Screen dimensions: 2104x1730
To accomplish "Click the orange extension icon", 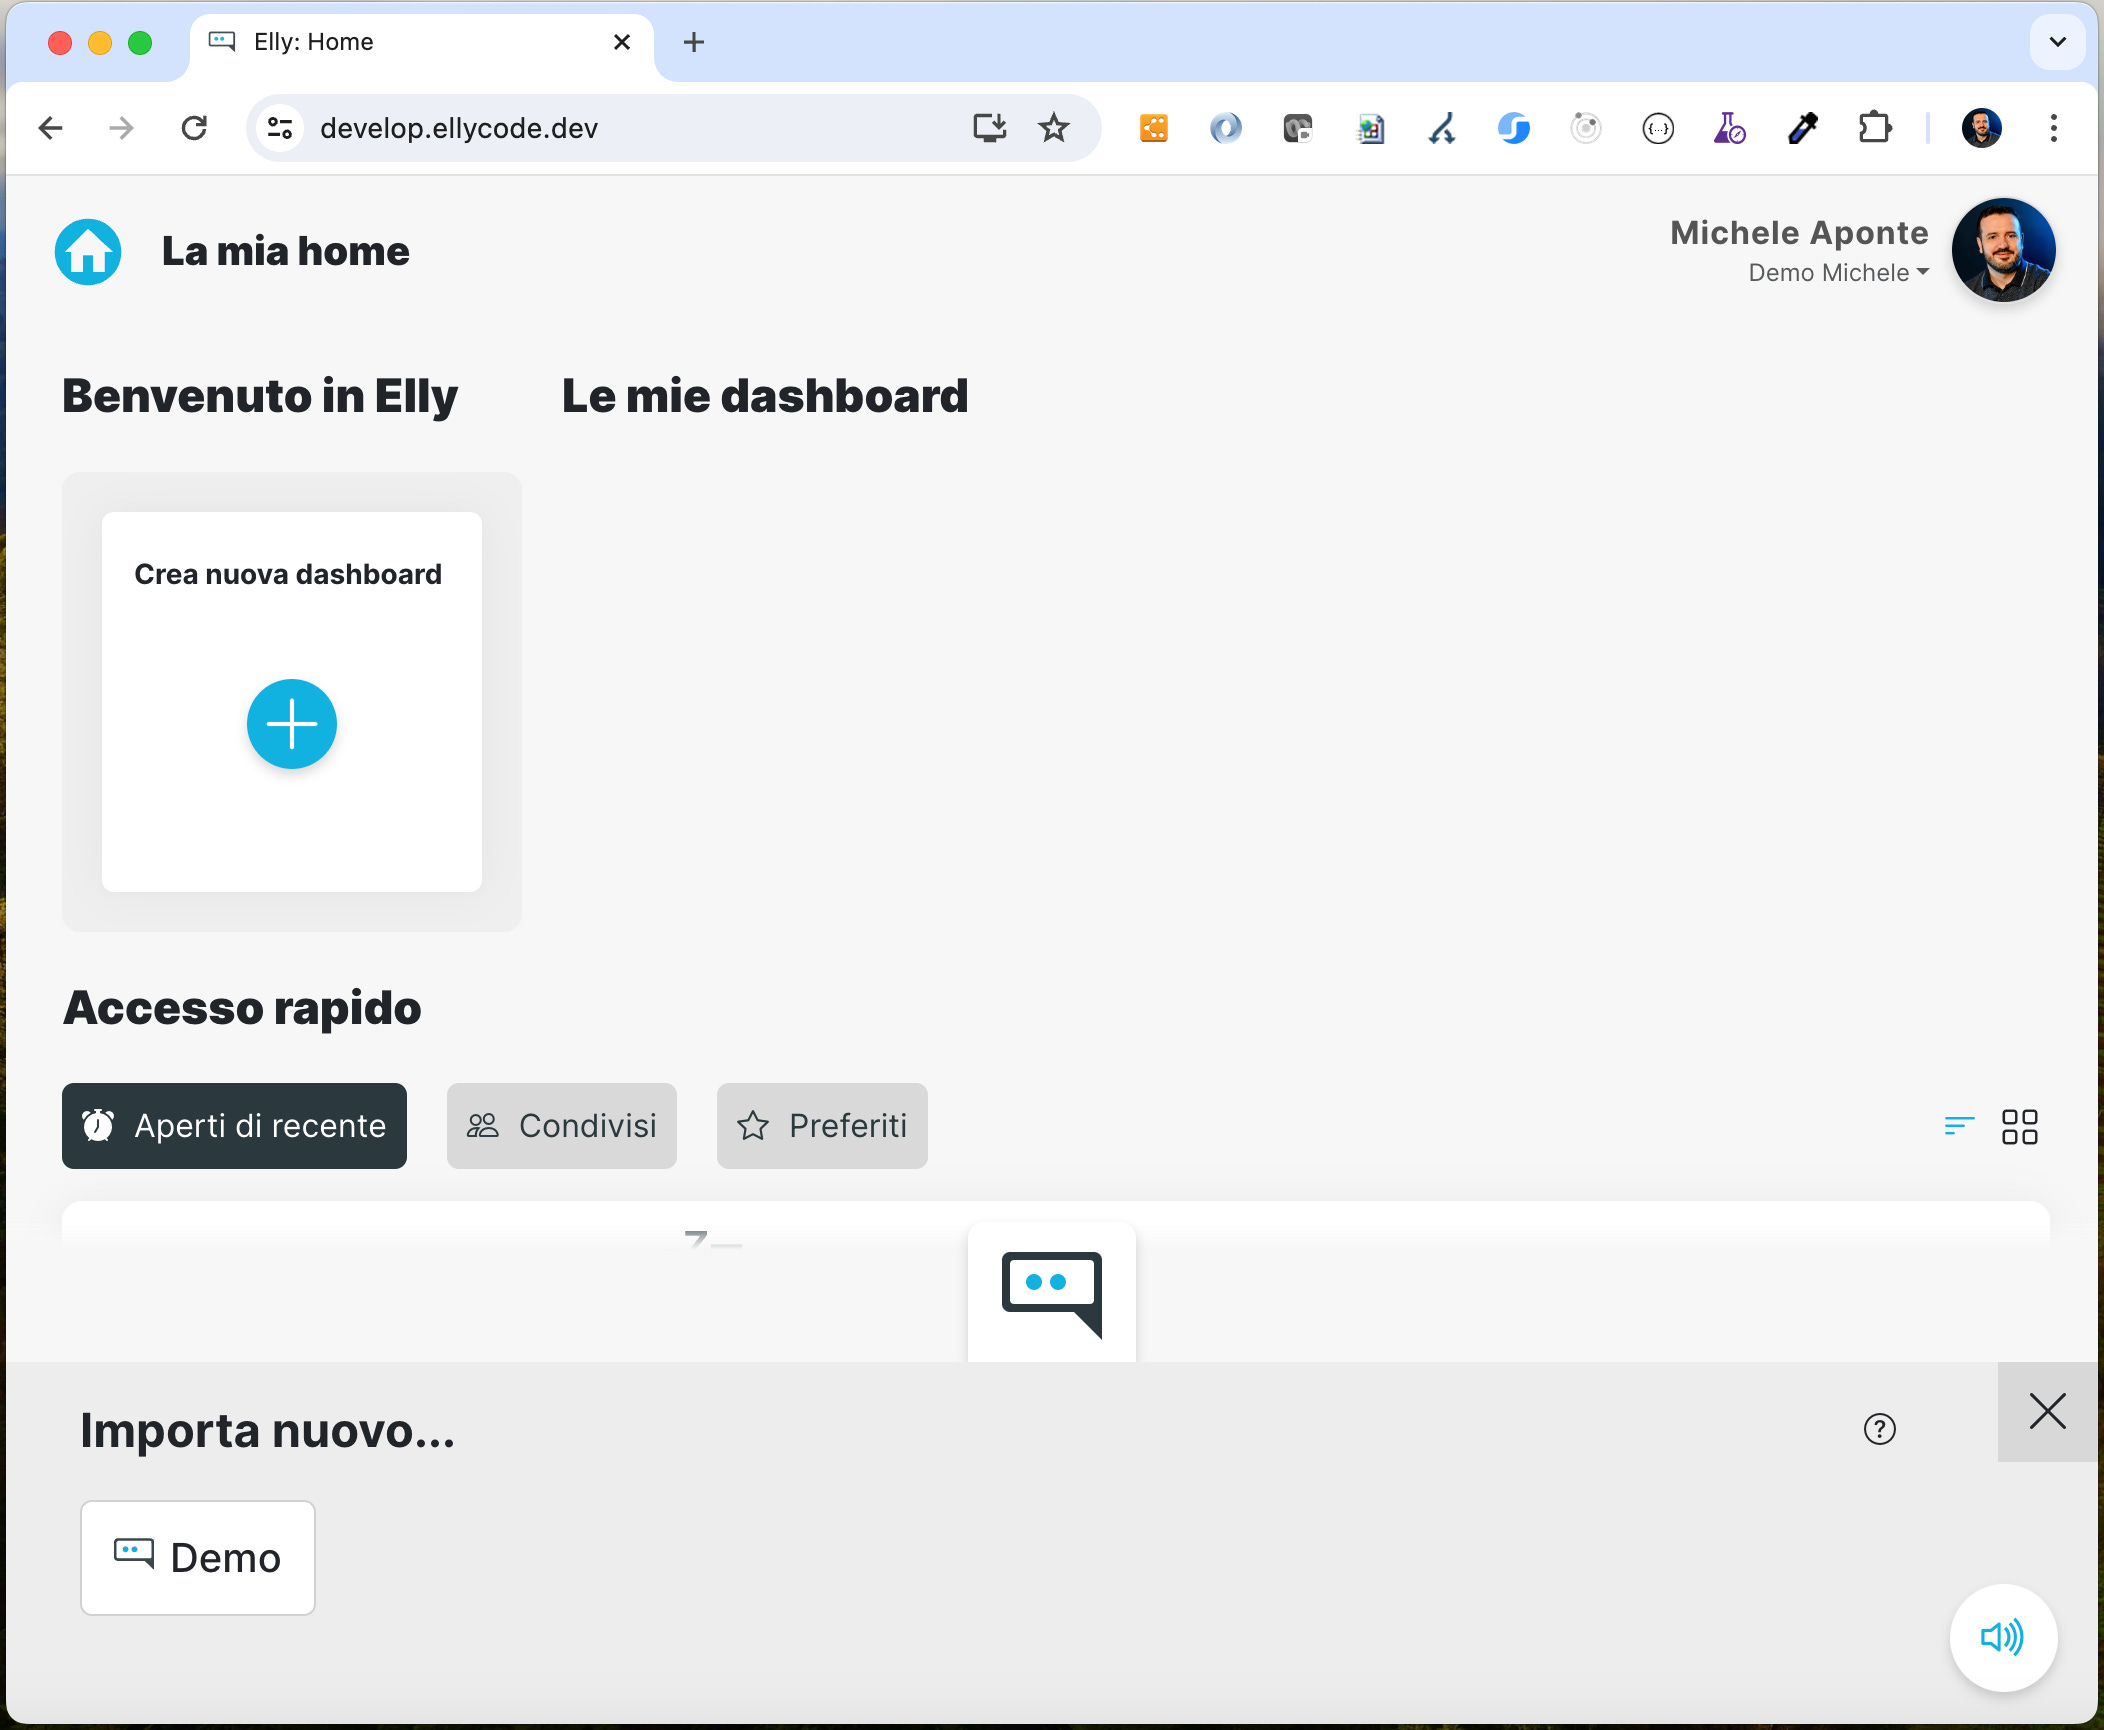I will [1154, 128].
